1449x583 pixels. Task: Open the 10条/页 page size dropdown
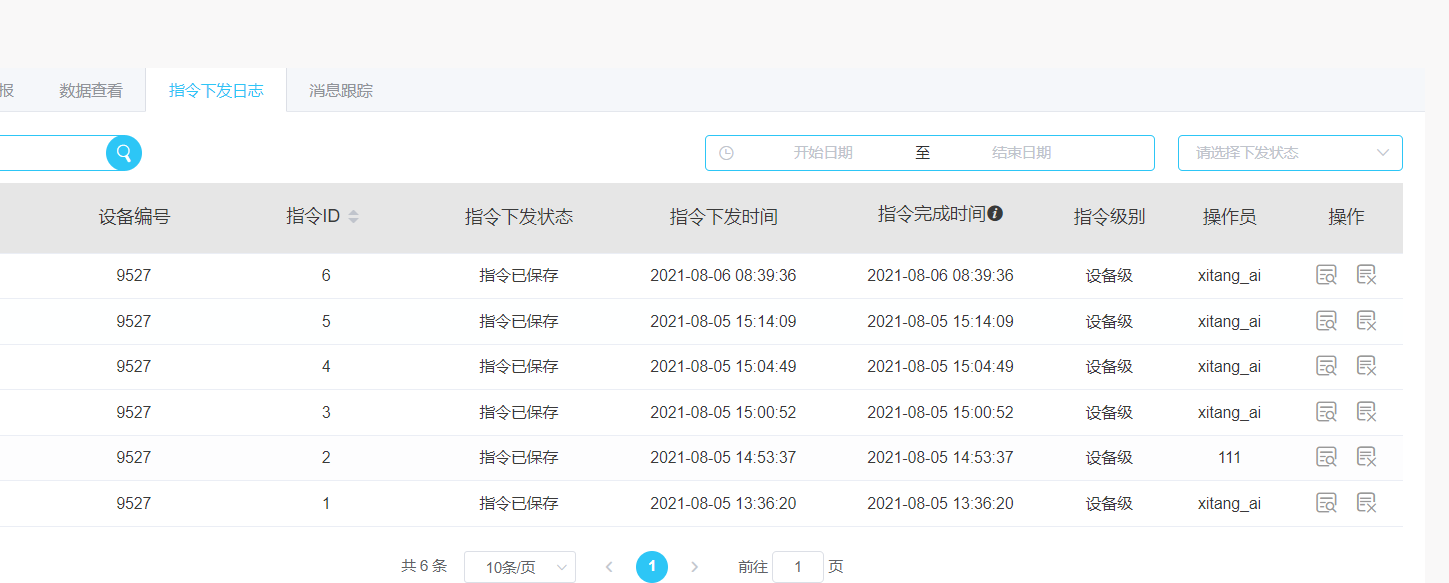pos(520,566)
